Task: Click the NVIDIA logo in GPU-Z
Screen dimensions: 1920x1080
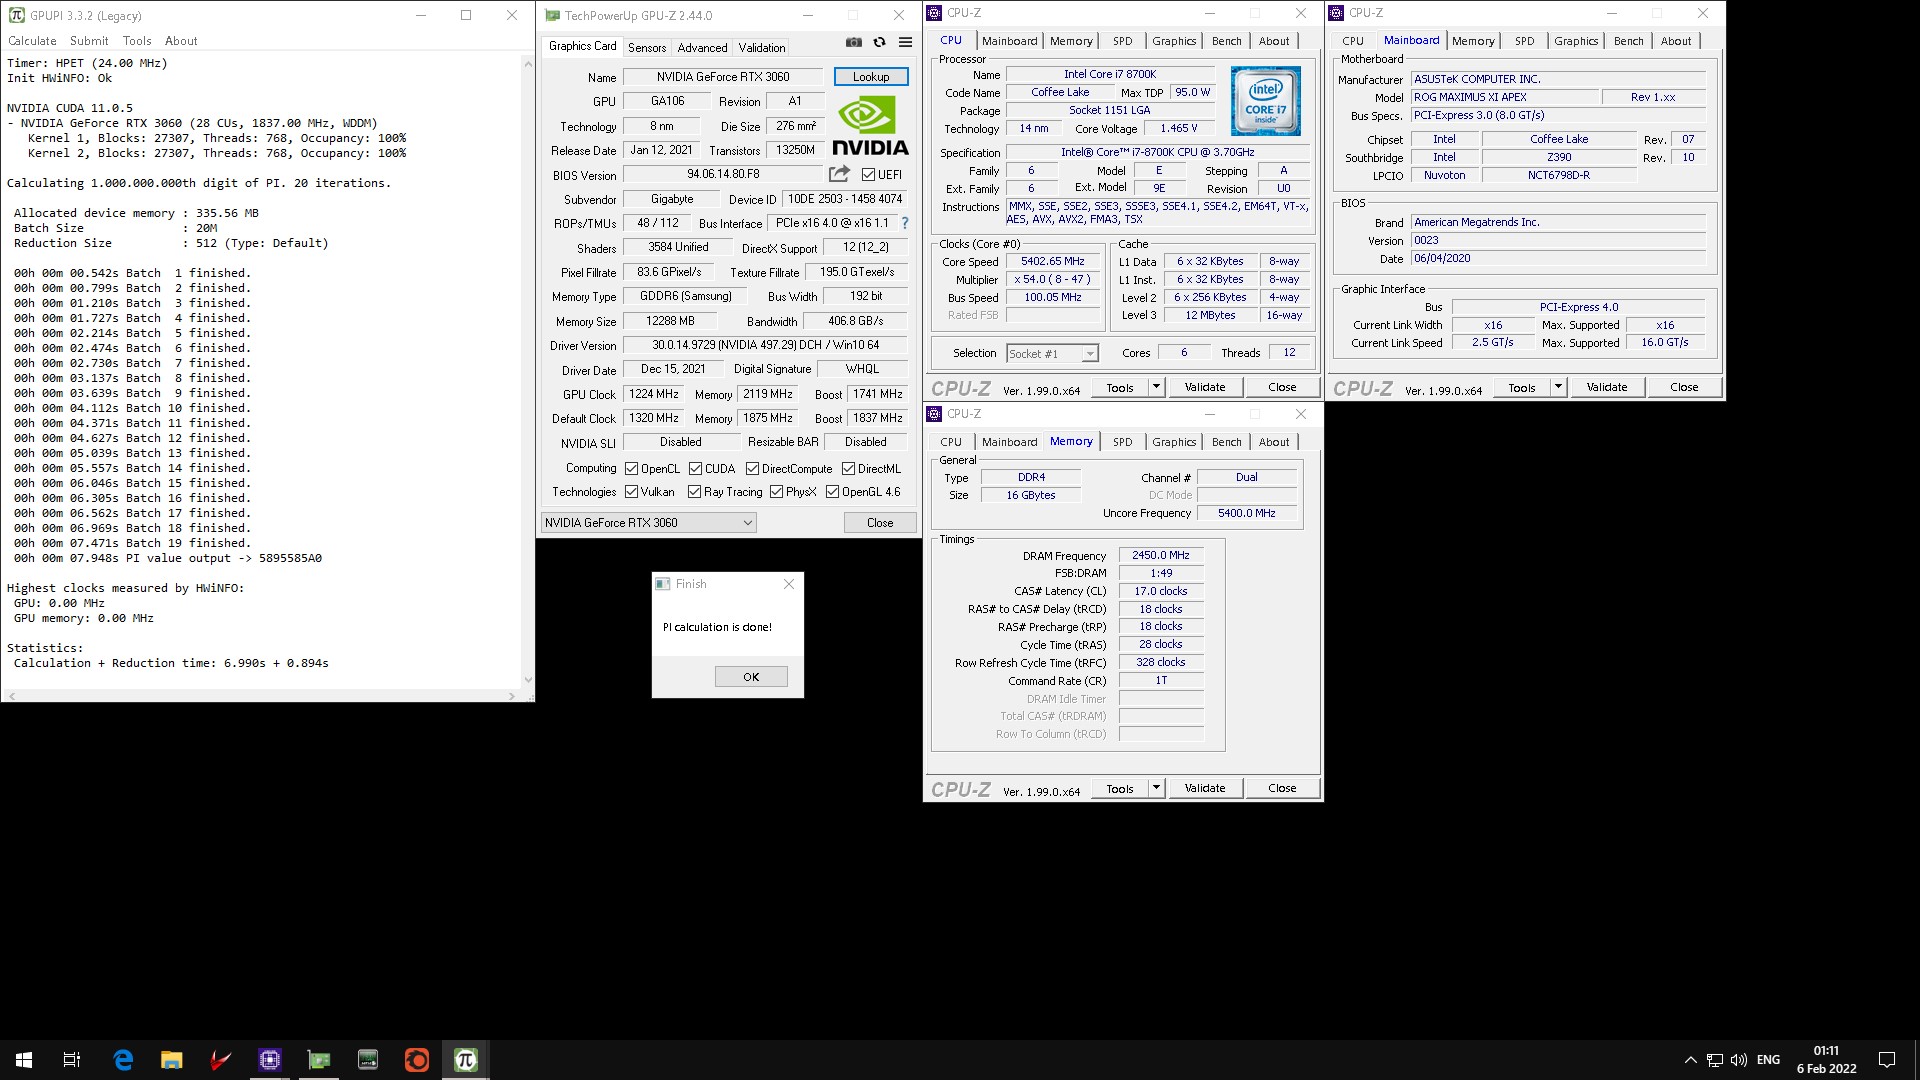Action: coord(870,126)
